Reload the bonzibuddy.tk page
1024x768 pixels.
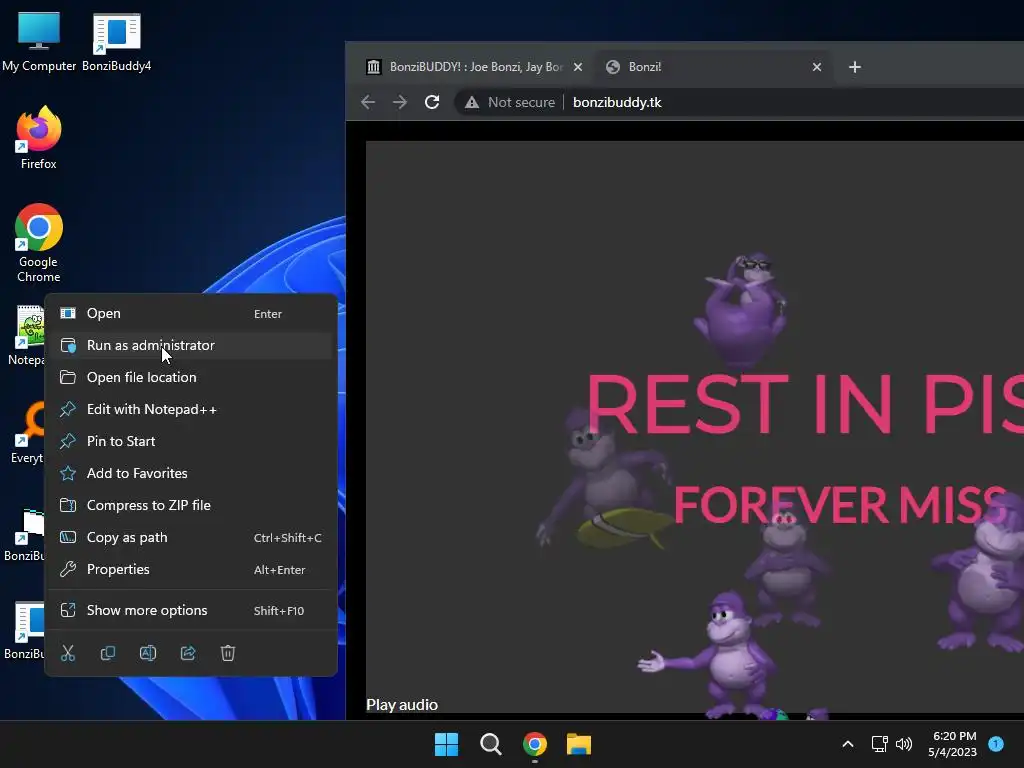coord(432,102)
